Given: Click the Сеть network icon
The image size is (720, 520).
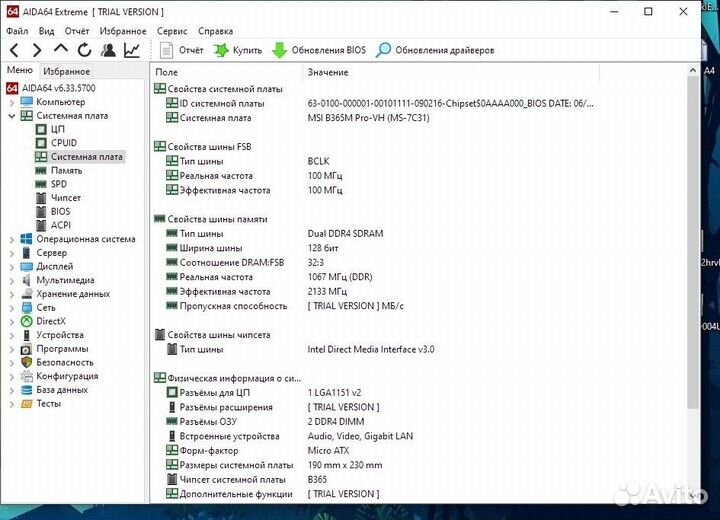Looking at the screenshot, I should point(27,307).
